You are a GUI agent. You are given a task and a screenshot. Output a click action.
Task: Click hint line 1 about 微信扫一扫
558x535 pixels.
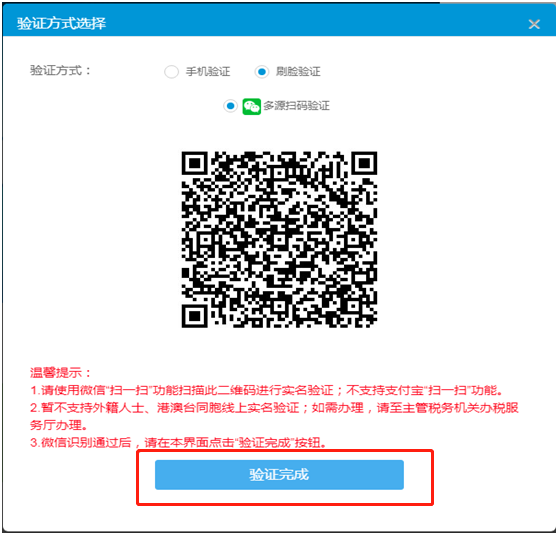[x=267, y=390]
